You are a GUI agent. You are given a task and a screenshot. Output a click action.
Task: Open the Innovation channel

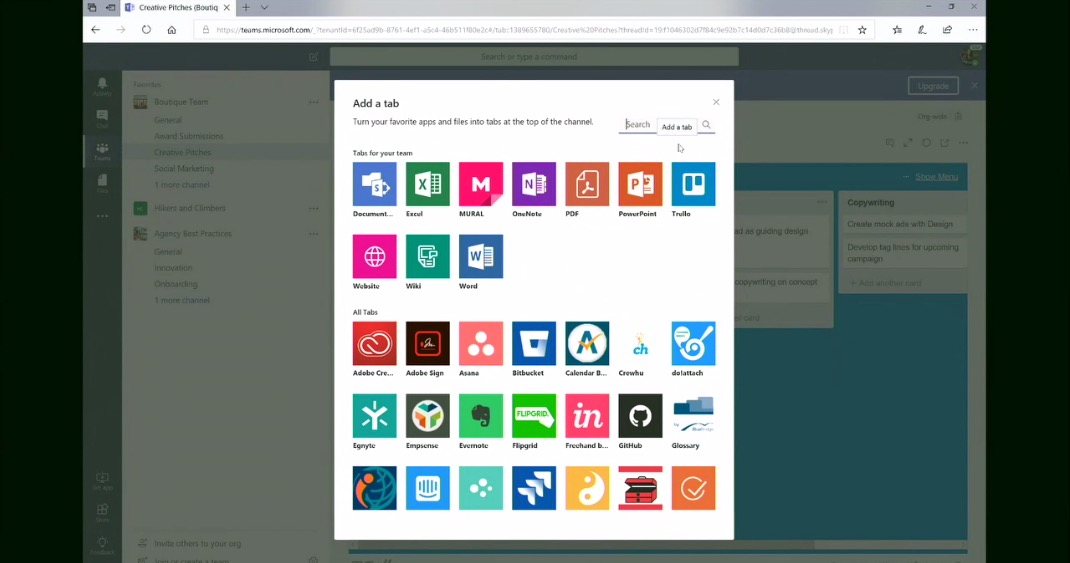click(173, 268)
